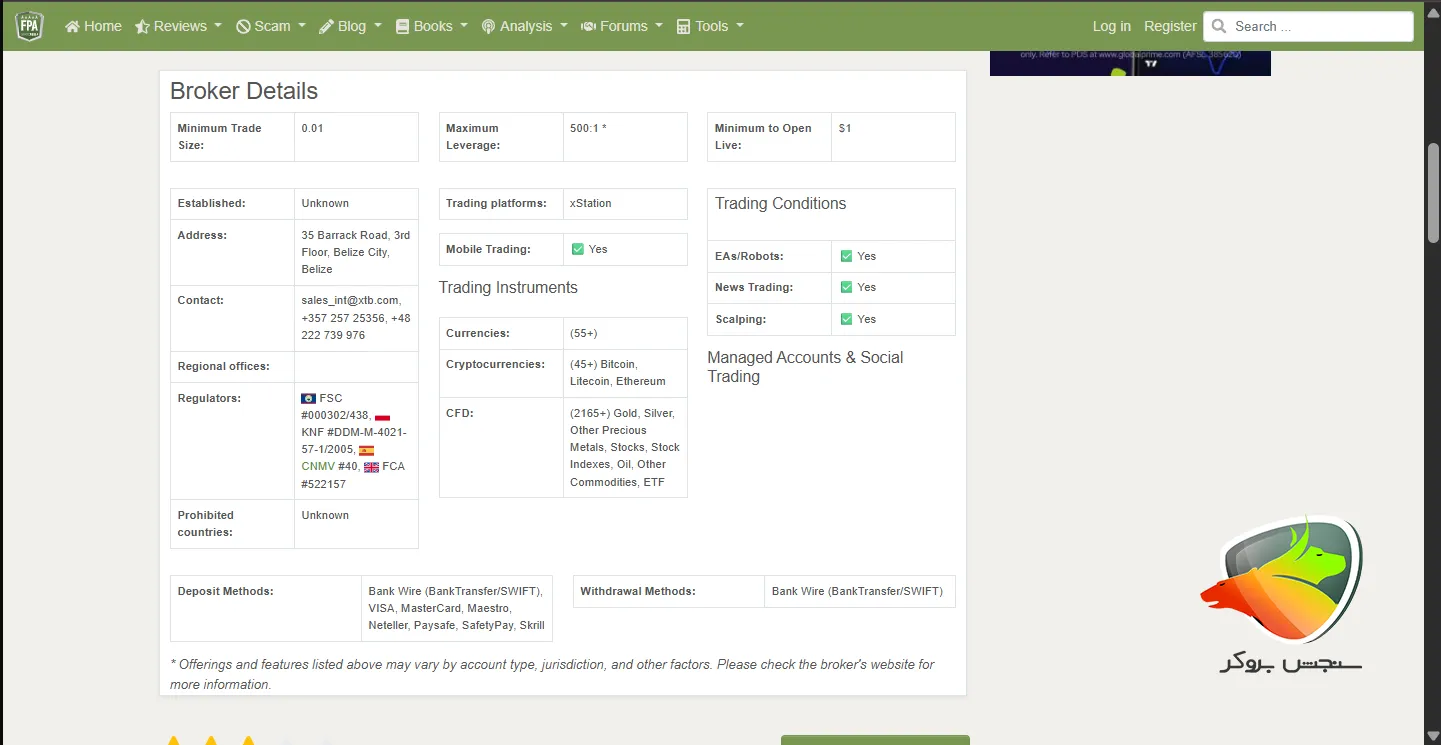1441x745 pixels.
Task: Click the UK flag beside FCA
Action: 371,467
